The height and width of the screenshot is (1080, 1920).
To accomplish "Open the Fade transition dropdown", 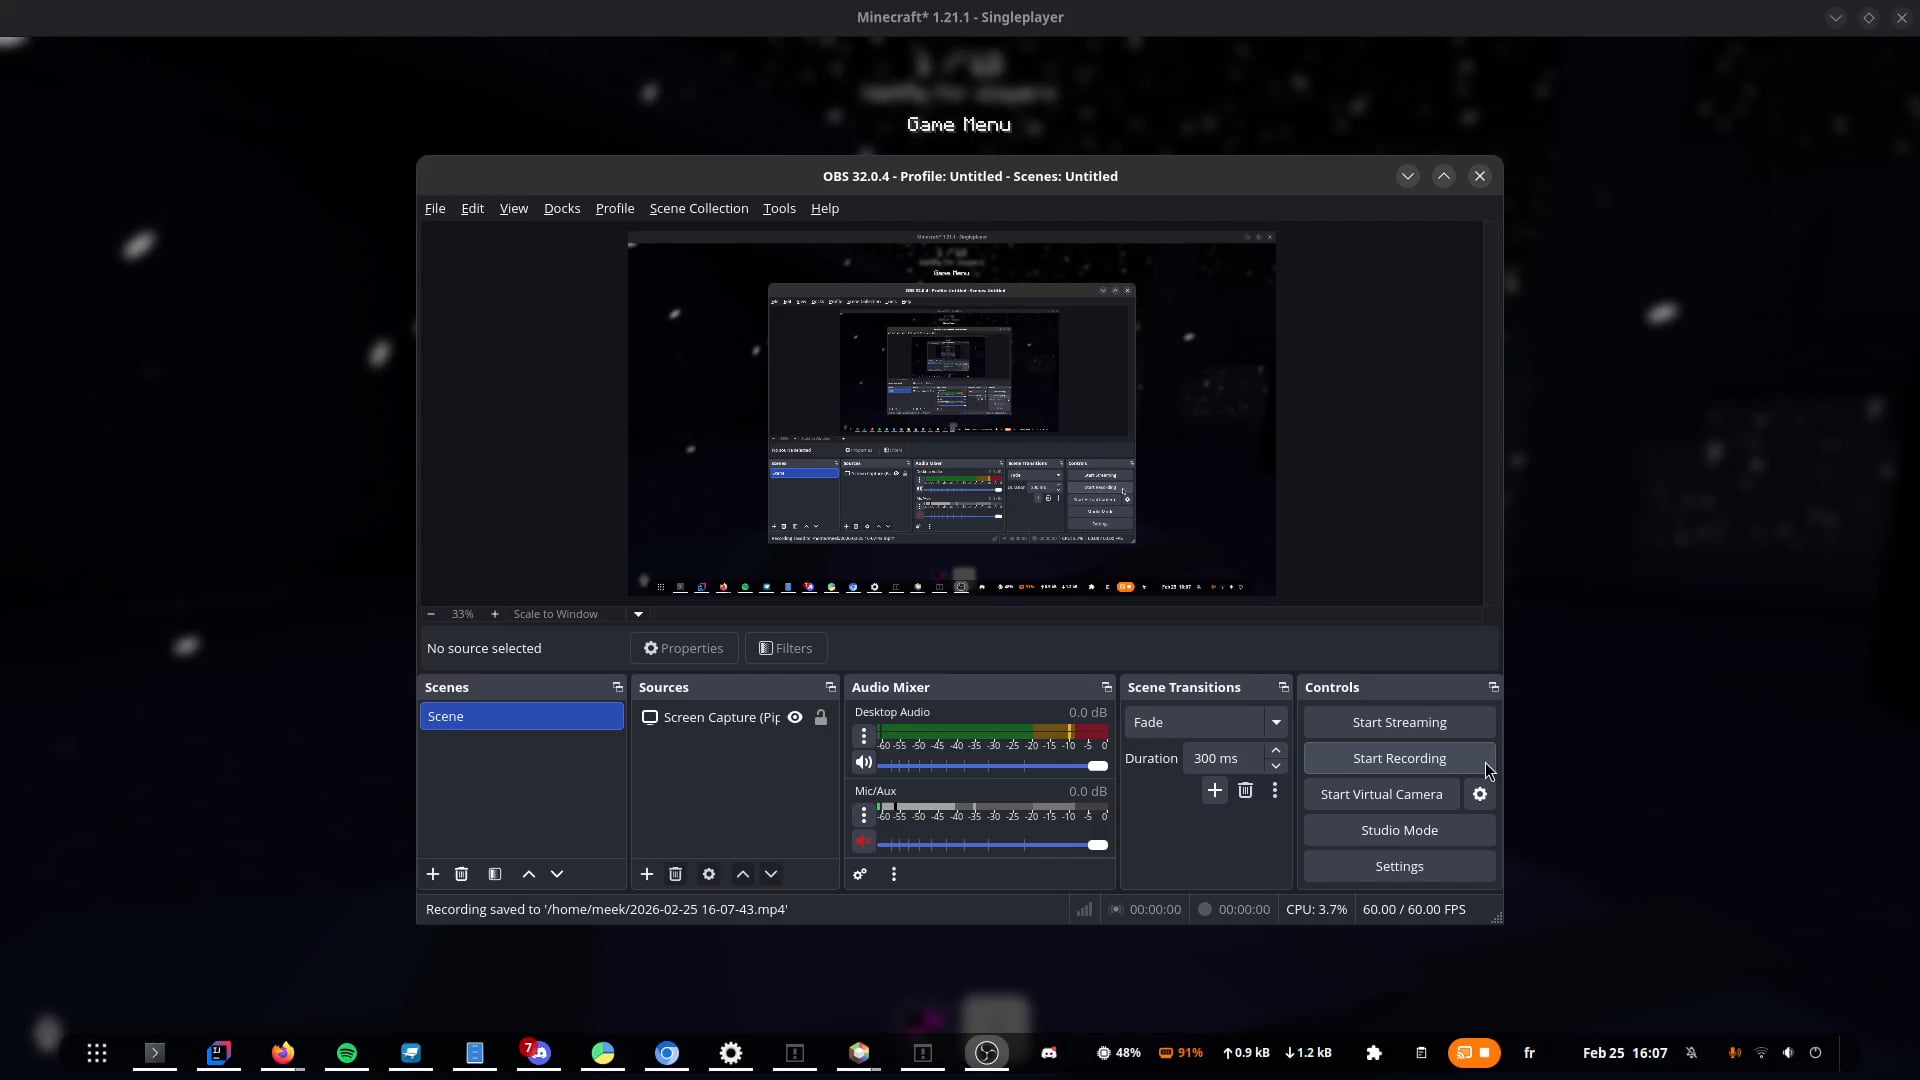I will pos(1276,722).
